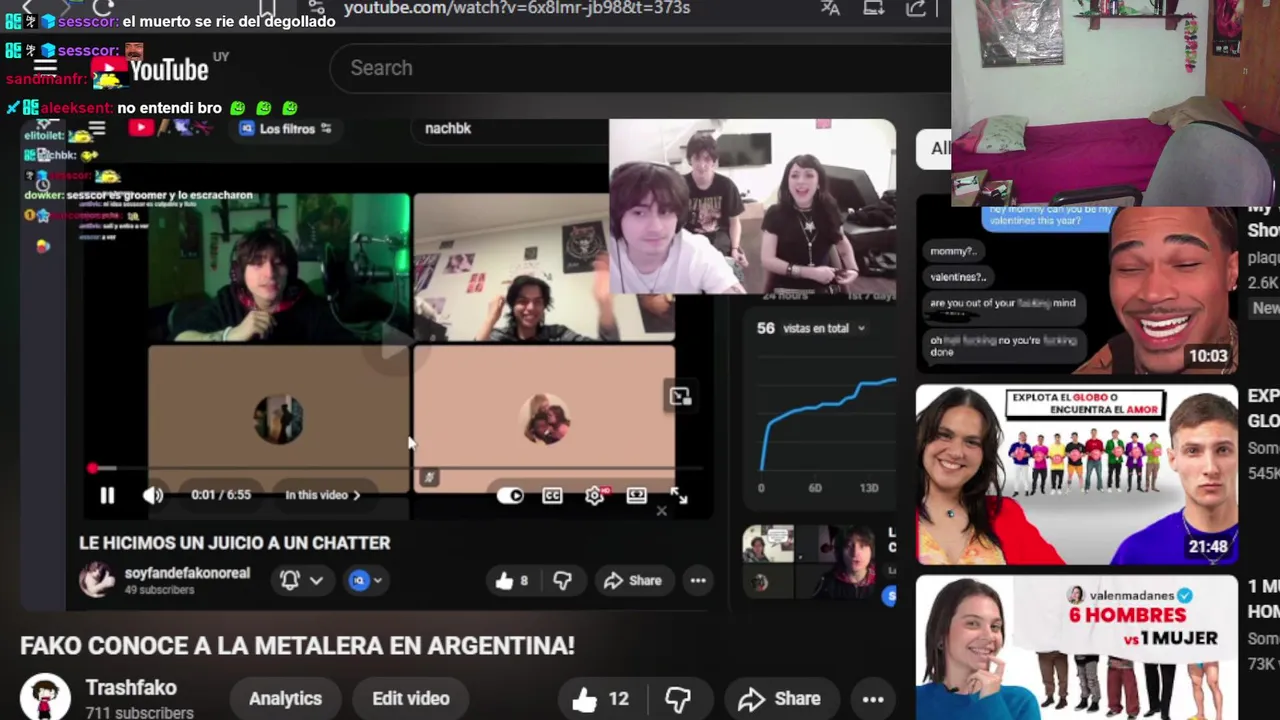Open player settings gear icon
Screen dimensions: 1280x720
(x=595, y=495)
